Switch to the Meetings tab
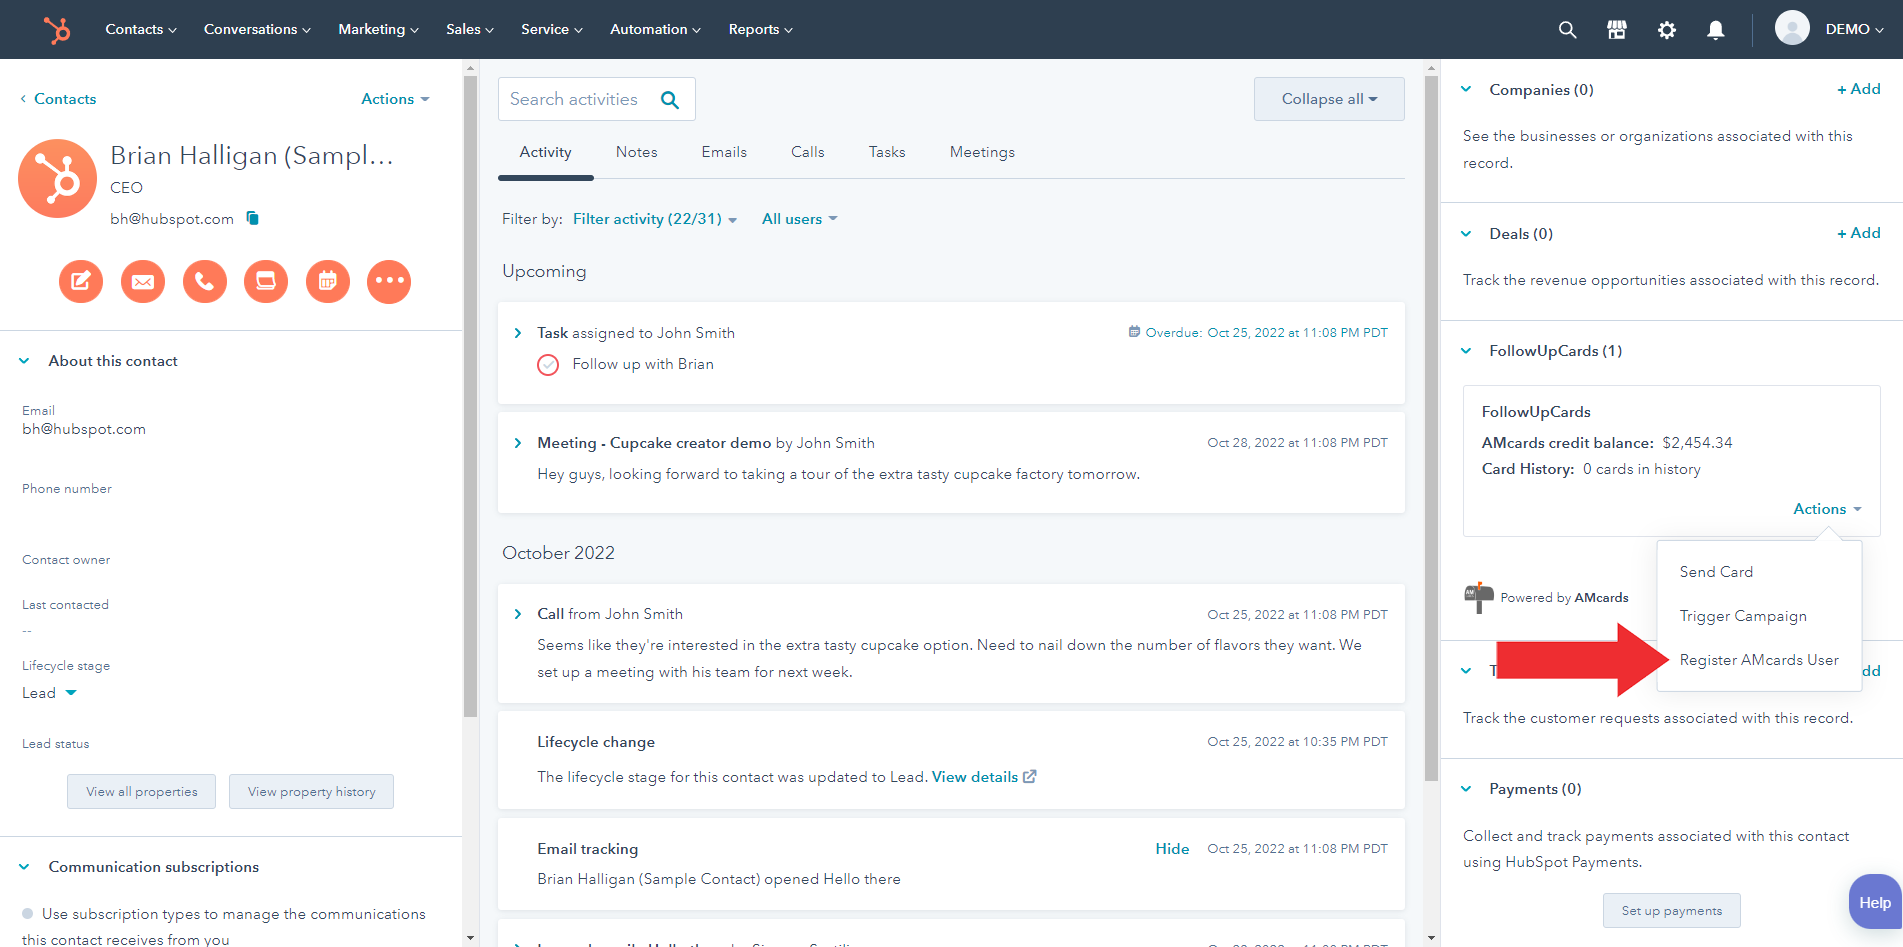 (982, 152)
